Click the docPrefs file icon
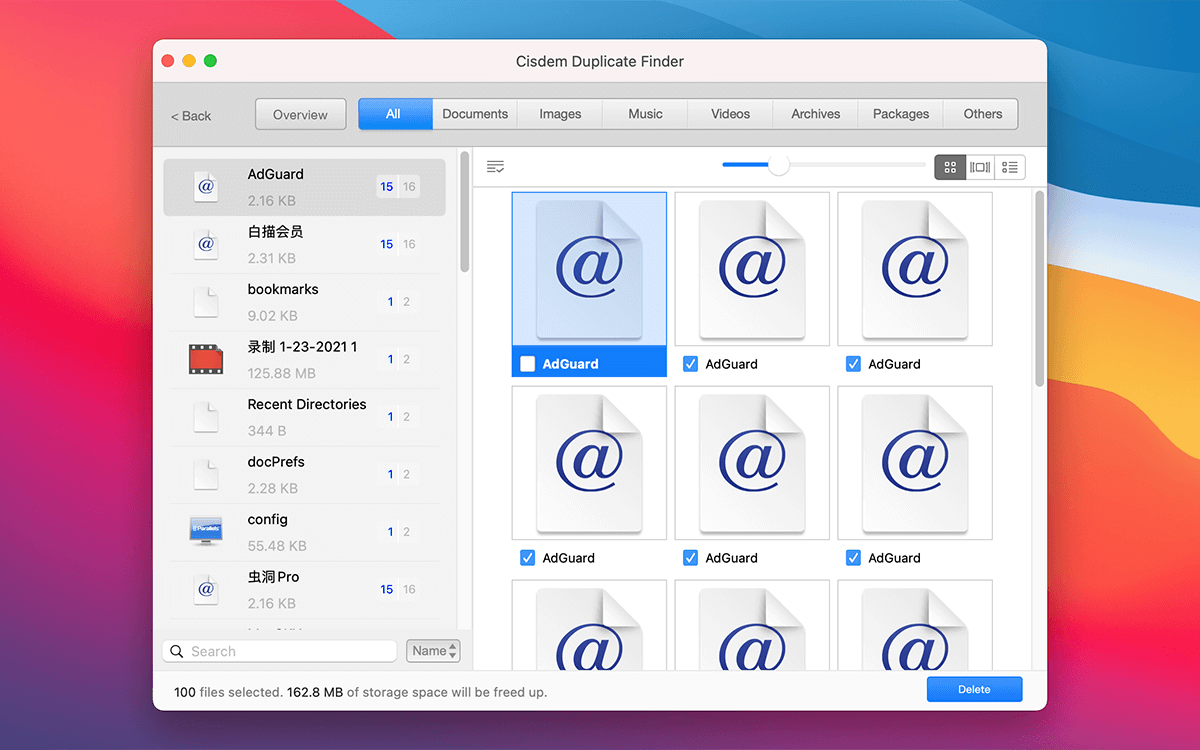Screen dimensions: 1200x750 tap(206, 475)
